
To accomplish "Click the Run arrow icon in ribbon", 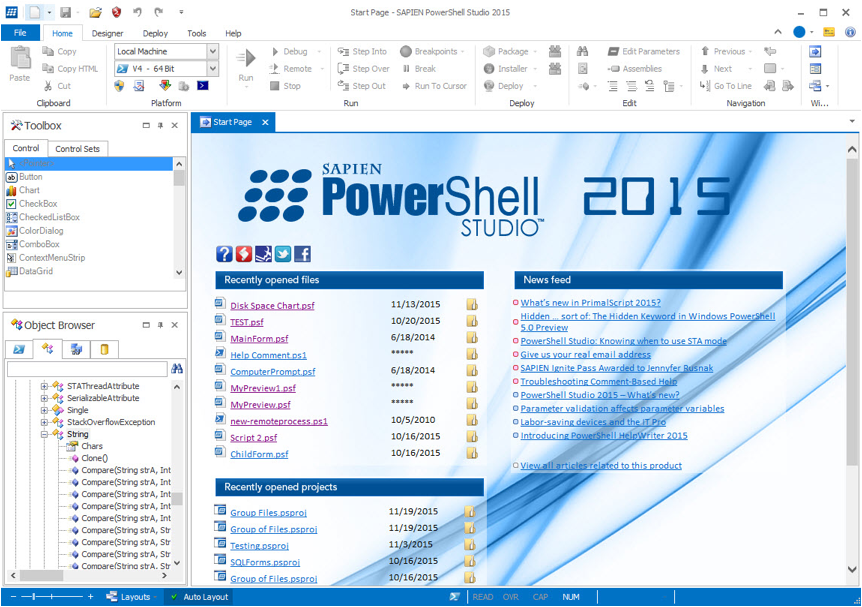I will coord(245,61).
